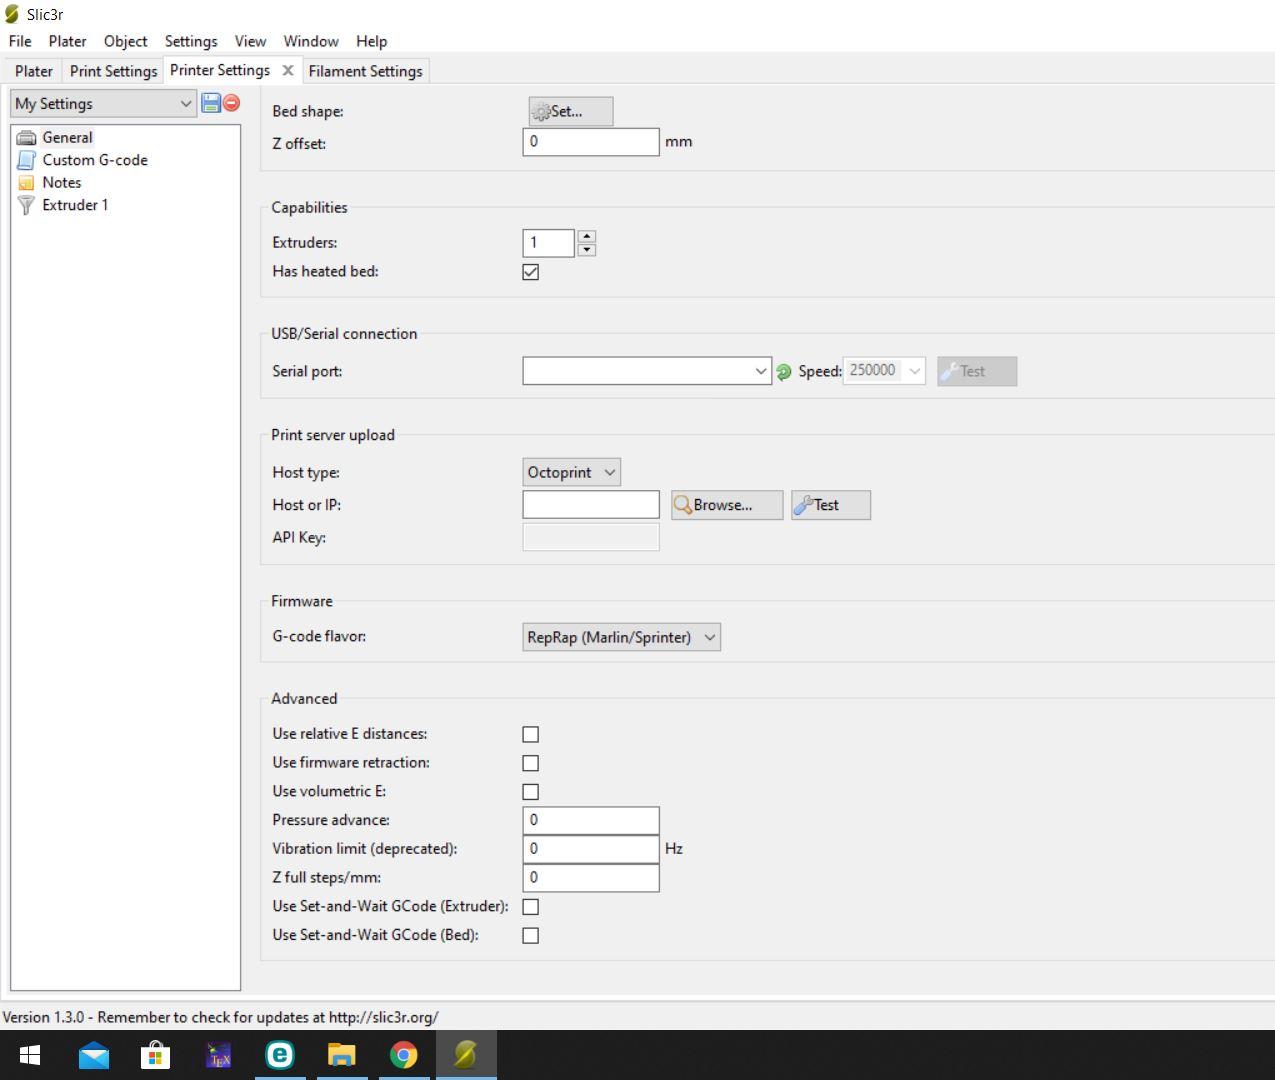Image resolution: width=1275 pixels, height=1080 pixels.
Task: Open My Settings preset dropdown
Action: tap(103, 104)
